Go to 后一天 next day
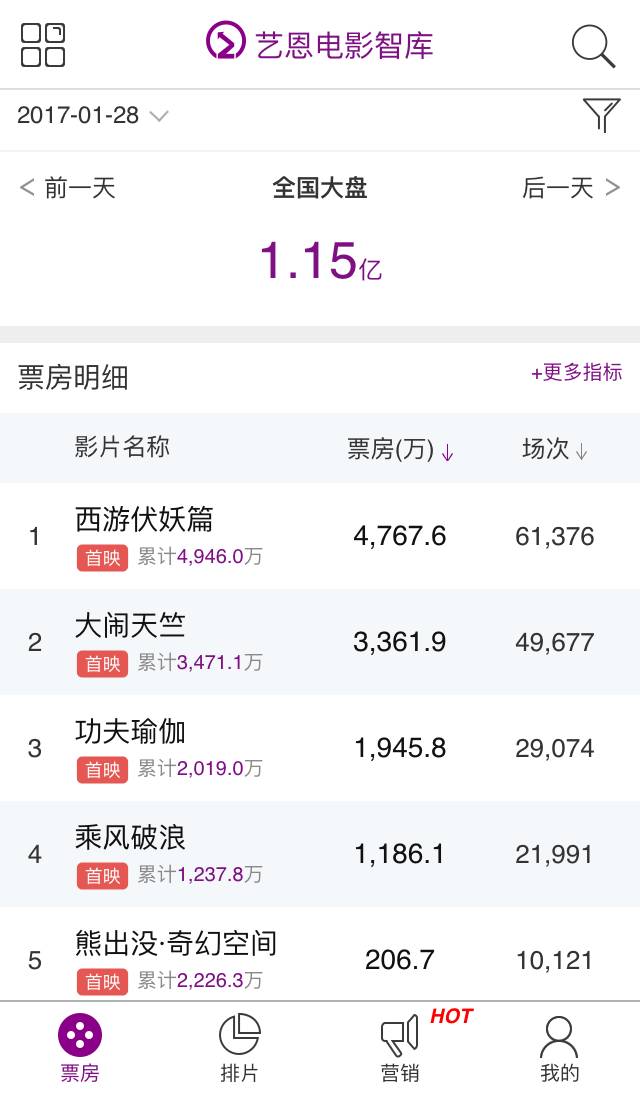Image resolution: width=640 pixels, height=1098 pixels. [571, 188]
